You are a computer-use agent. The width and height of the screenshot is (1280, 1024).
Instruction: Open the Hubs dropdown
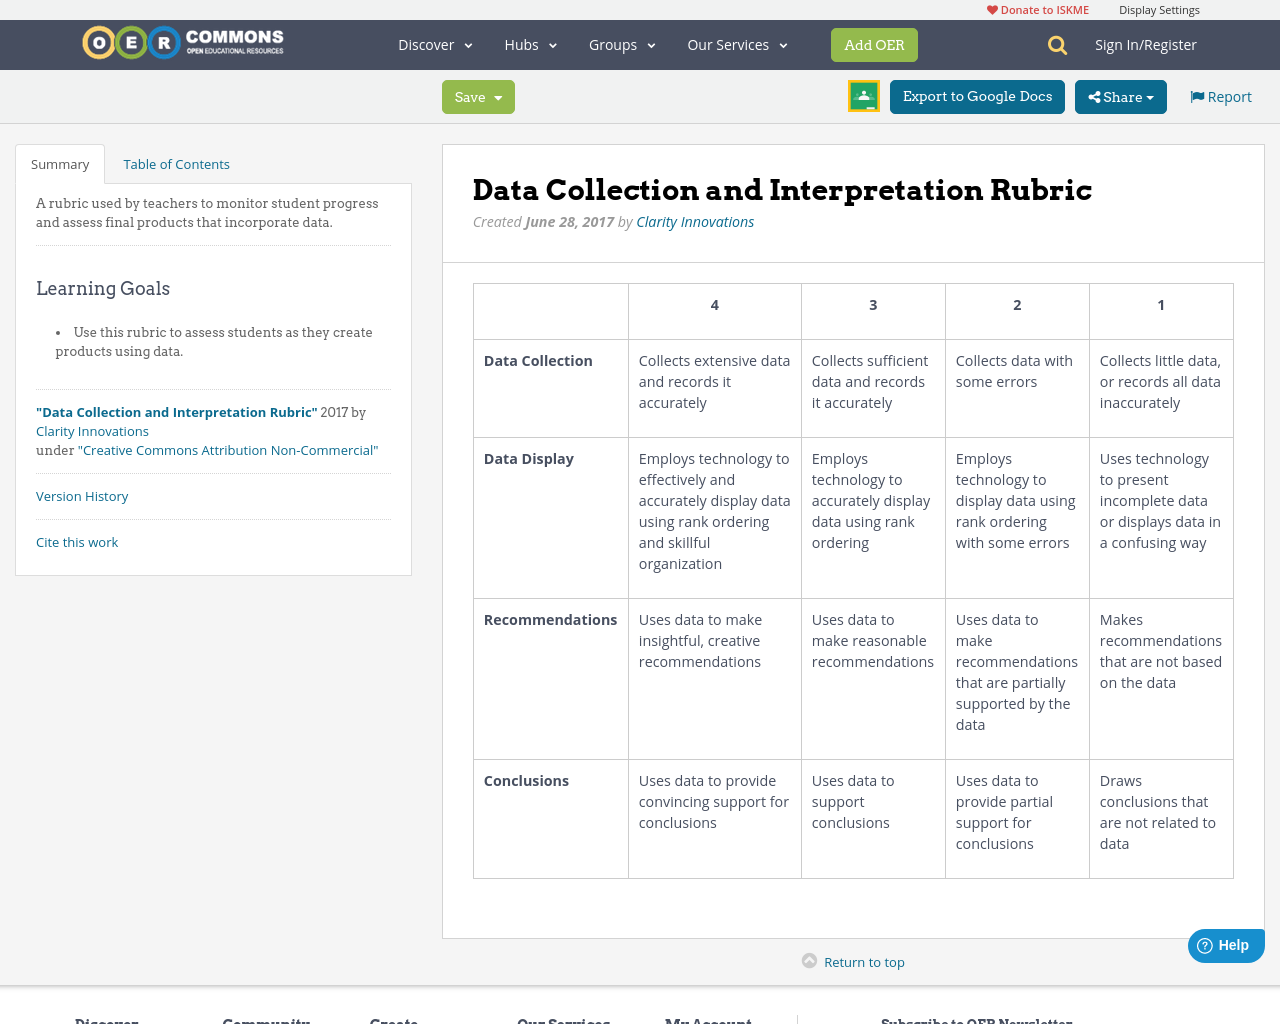(x=530, y=44)
